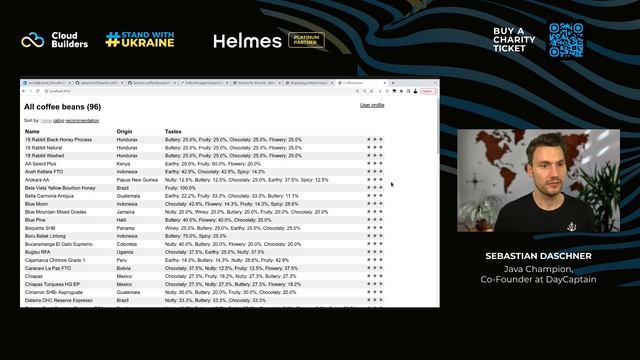Select the origin 'Panama'
Screen dimensions: 640x360
pyautogui.click(x=125, y=228)
